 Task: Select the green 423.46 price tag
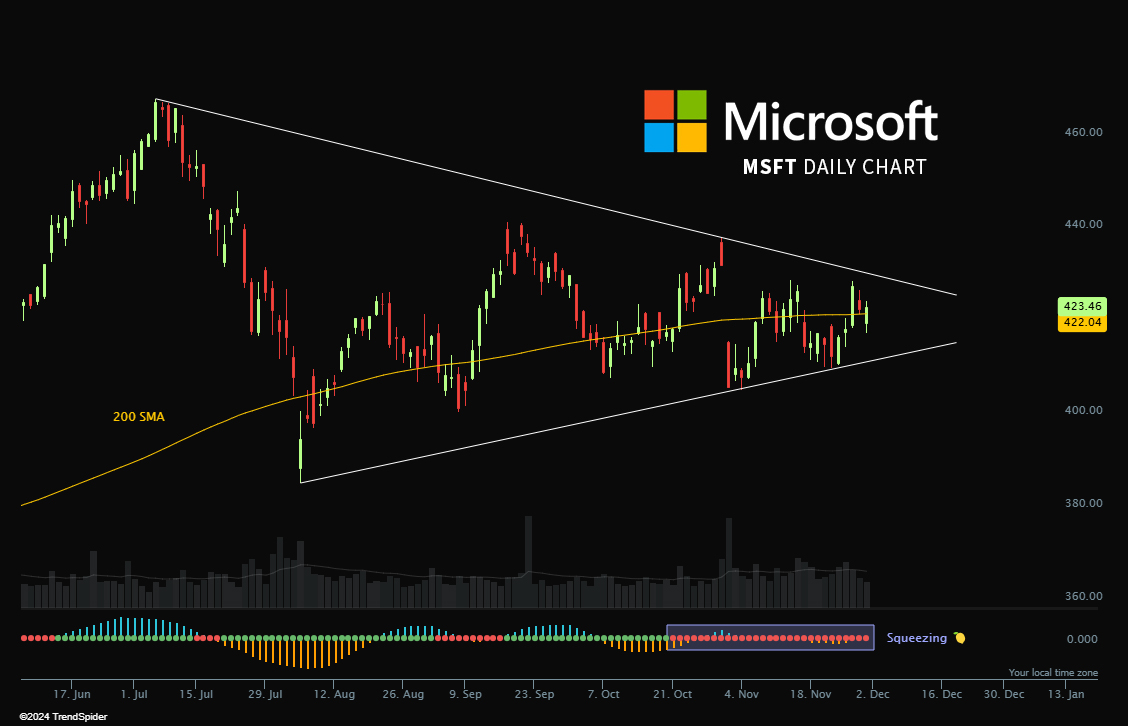1082,306
